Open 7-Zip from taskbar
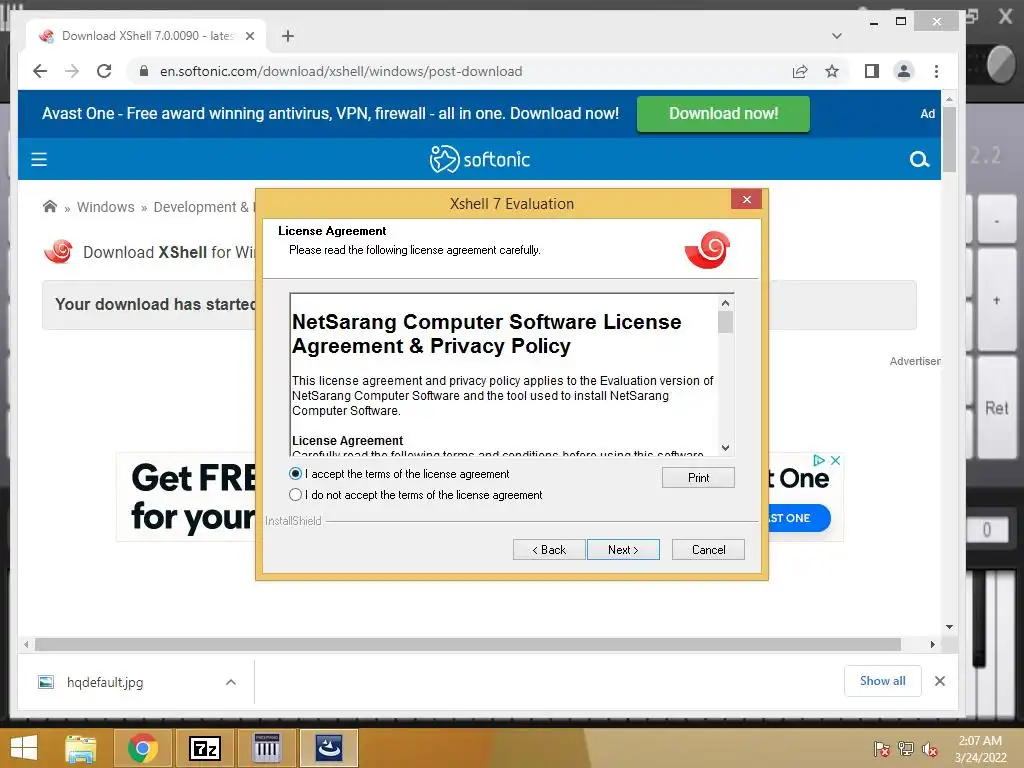Image resolution: width=1024 pixels, height=768 pixels. click(204, 748)
